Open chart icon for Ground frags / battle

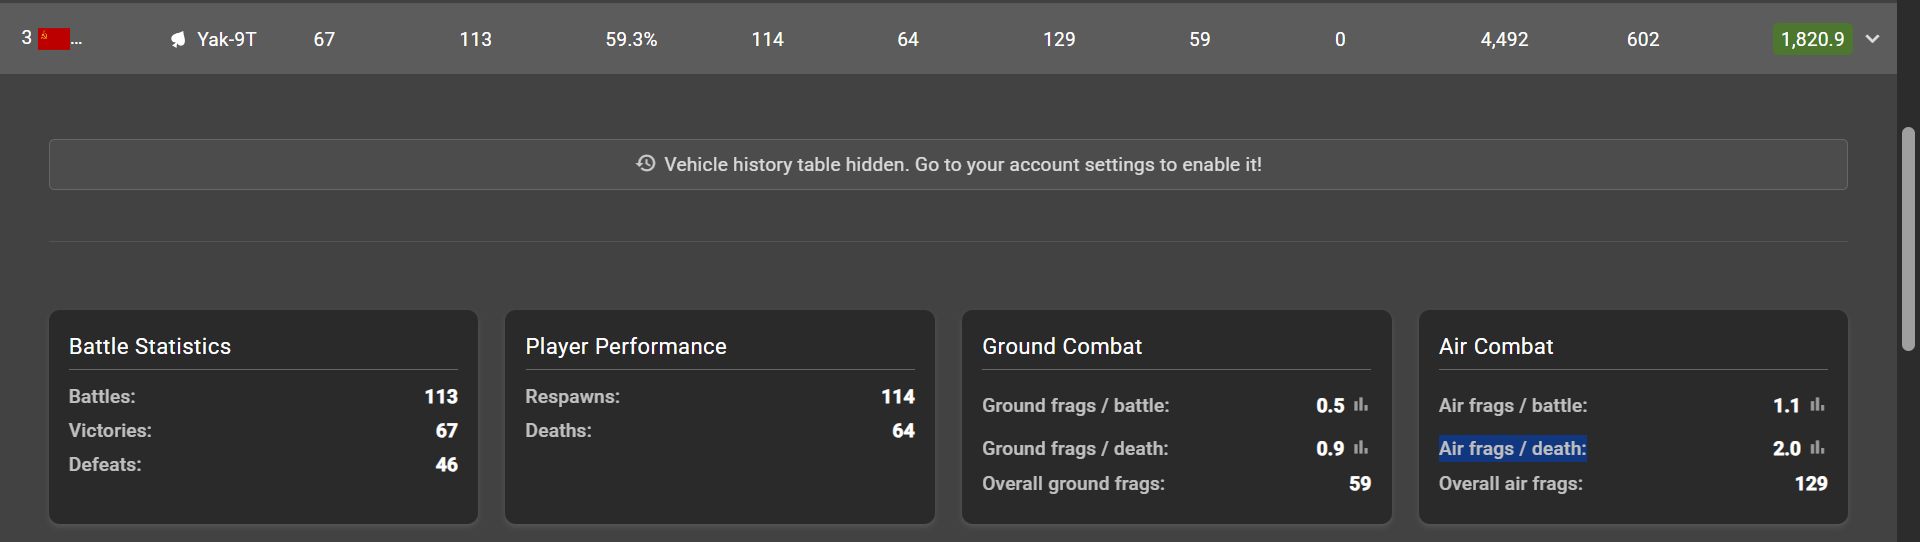[x=1361, y=405]
